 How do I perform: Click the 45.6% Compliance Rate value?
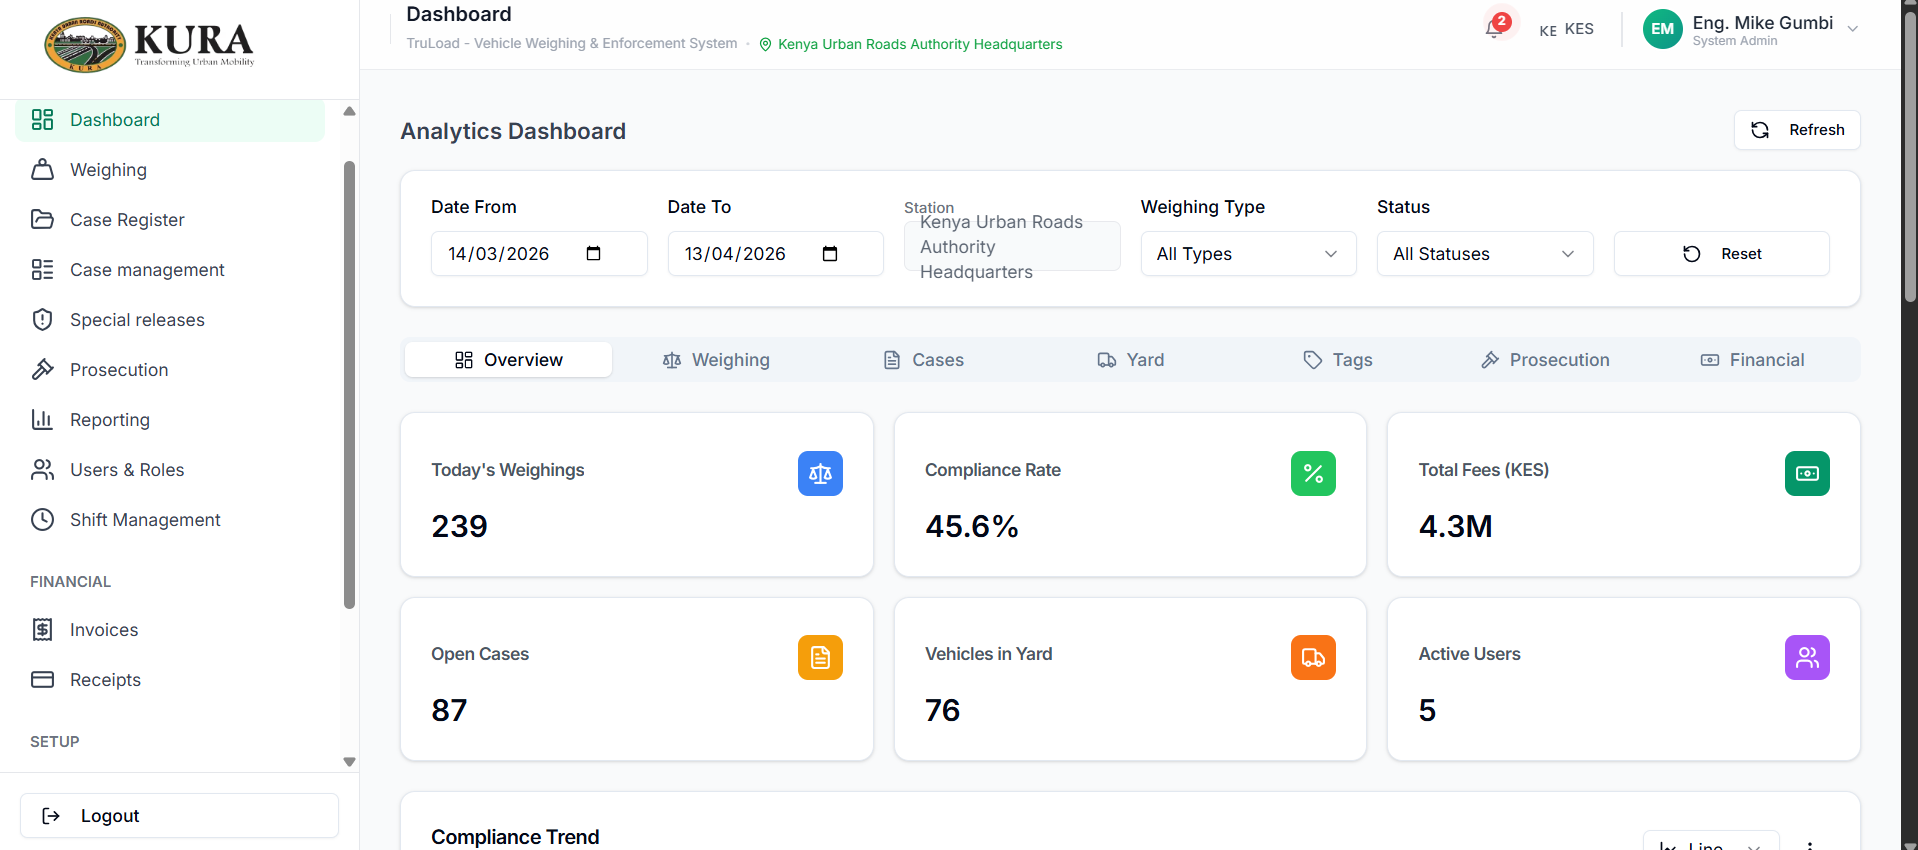[971, 526]
